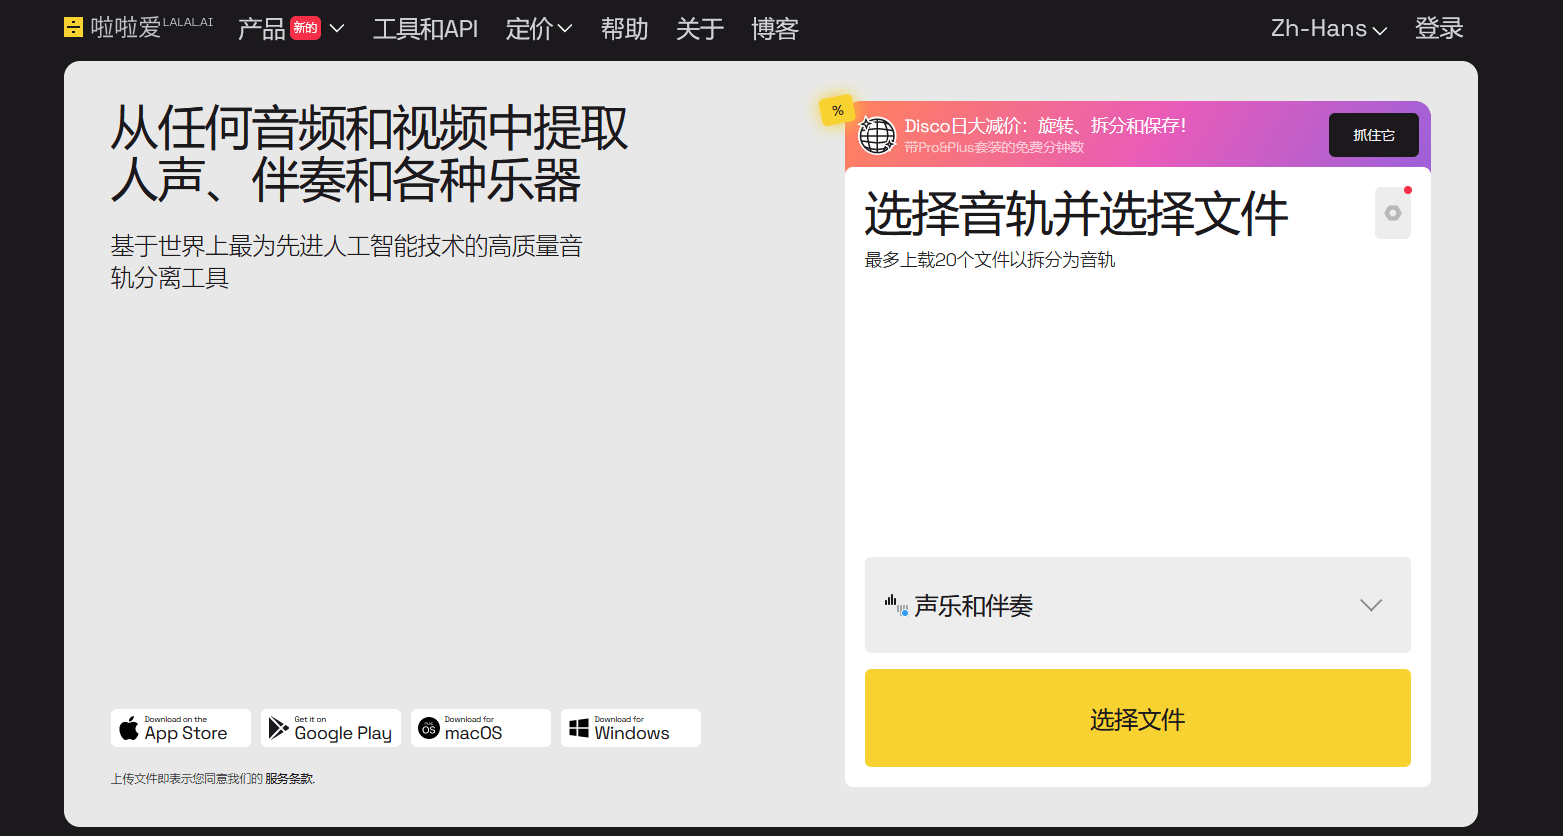Screen dimensions: 1563x836
Task: Click the yellow percent discount badge
Action: tap(837, 111)
